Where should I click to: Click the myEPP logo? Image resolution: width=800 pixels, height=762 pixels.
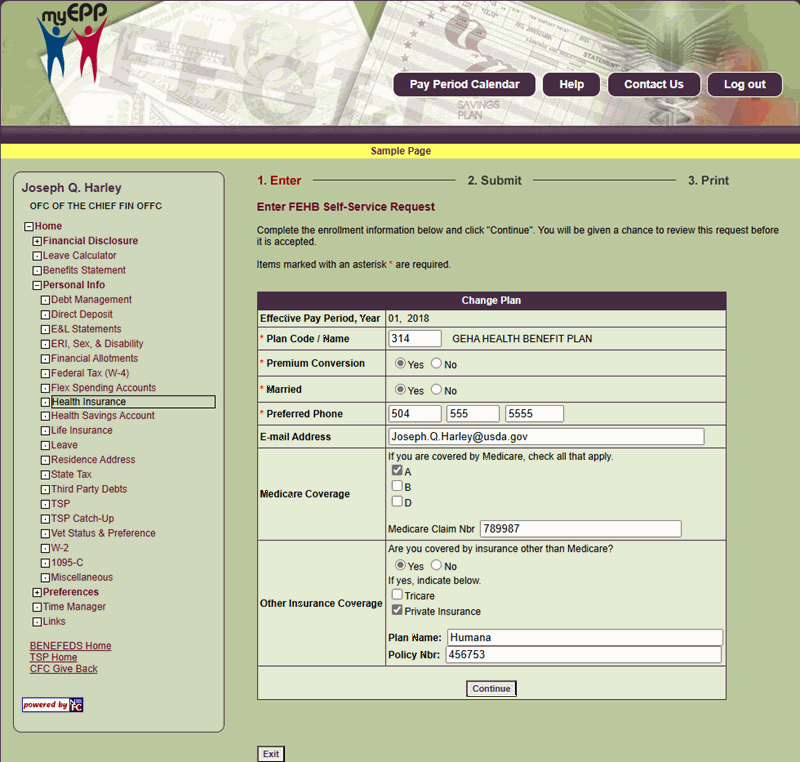[72, 43]
